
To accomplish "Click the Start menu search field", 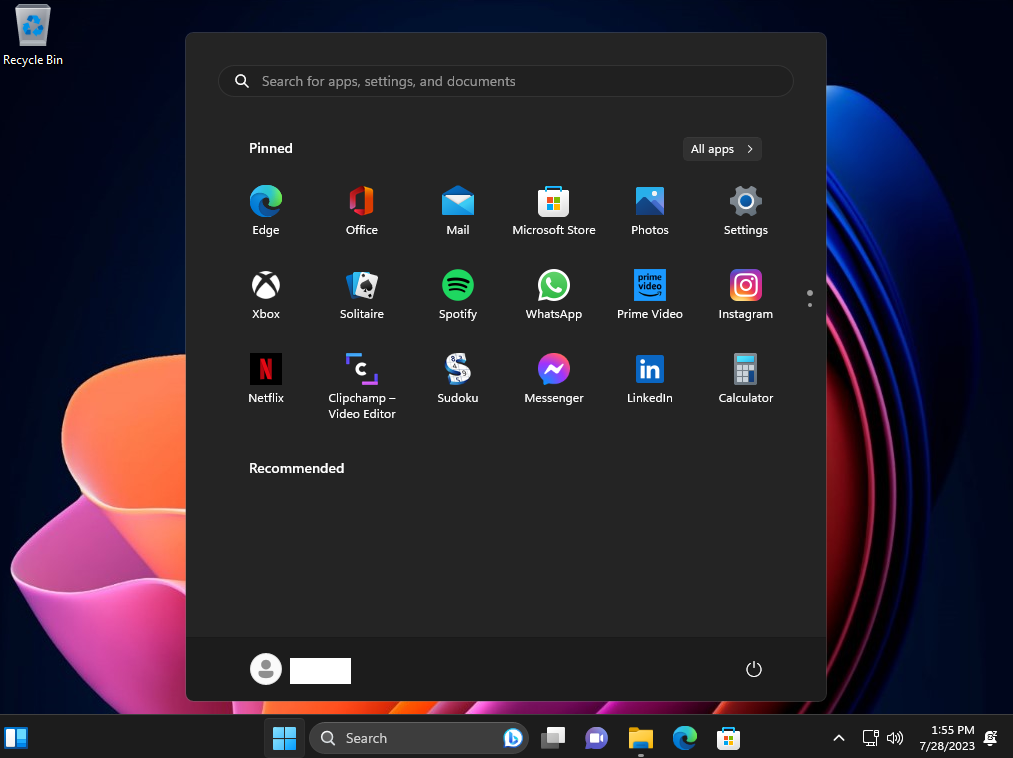I will [x=505, y=81].
